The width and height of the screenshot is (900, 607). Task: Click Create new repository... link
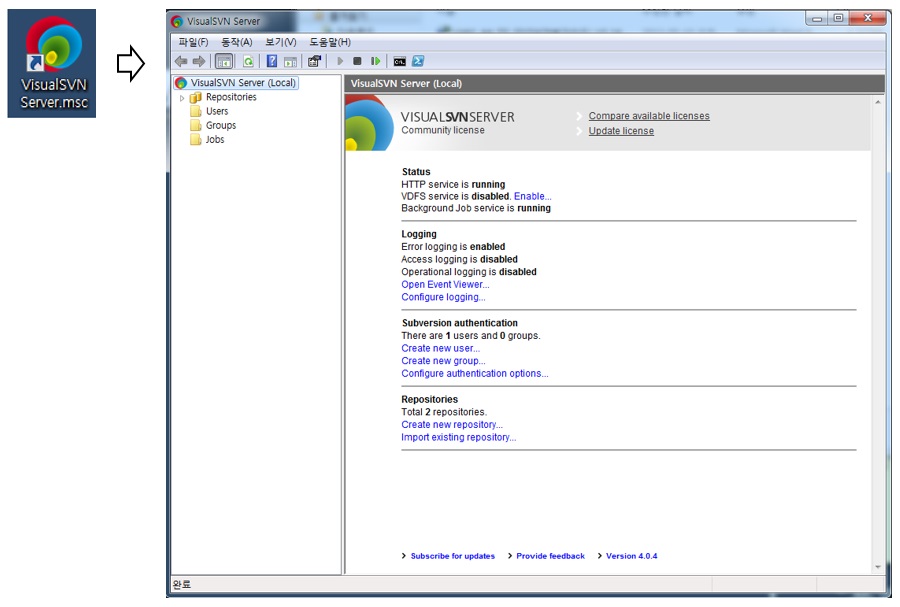point(452,425)
